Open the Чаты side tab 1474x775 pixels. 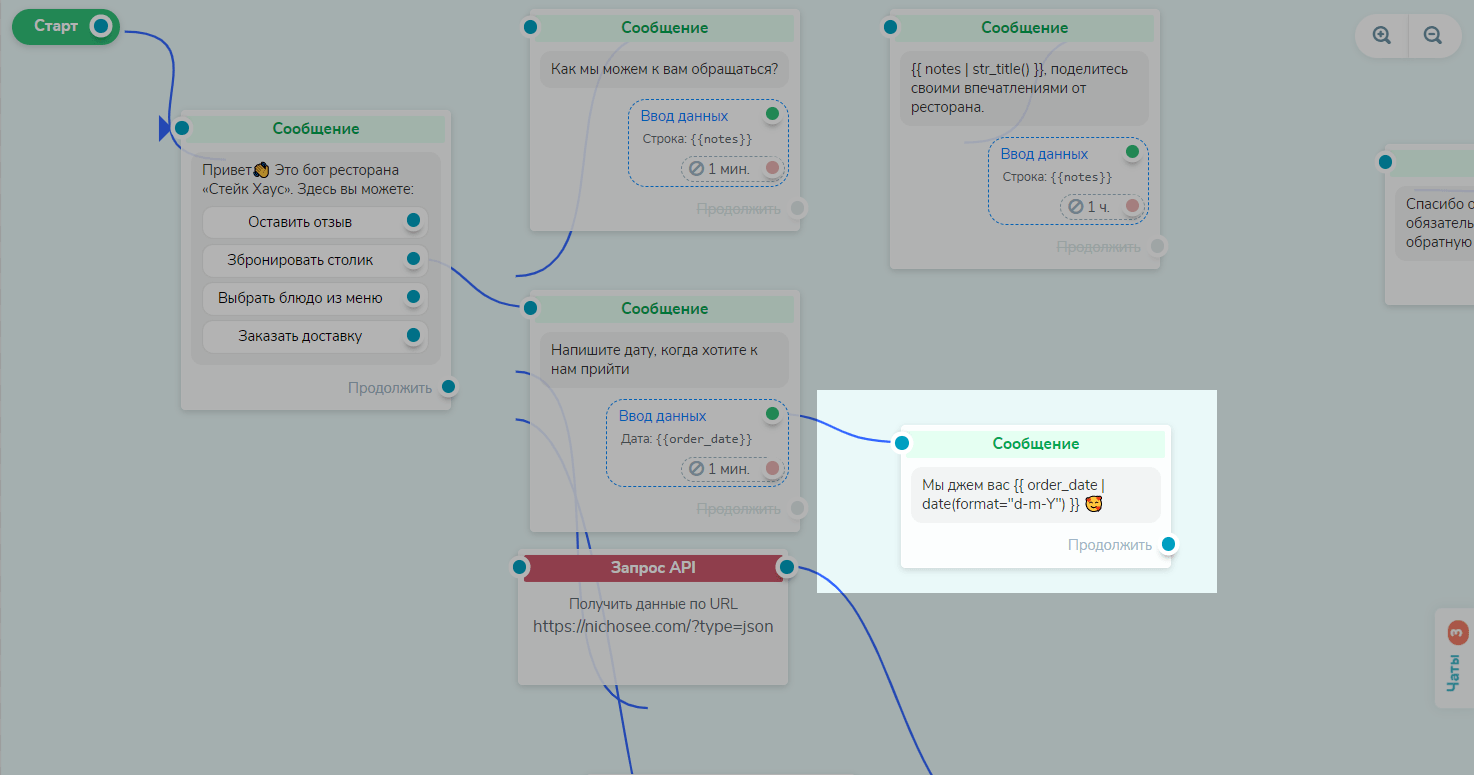click(x=1453, y=658)
